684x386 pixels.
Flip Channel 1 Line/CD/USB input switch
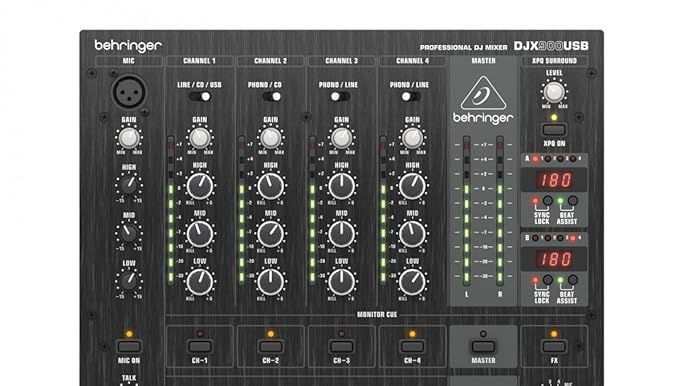click(200, 97)
